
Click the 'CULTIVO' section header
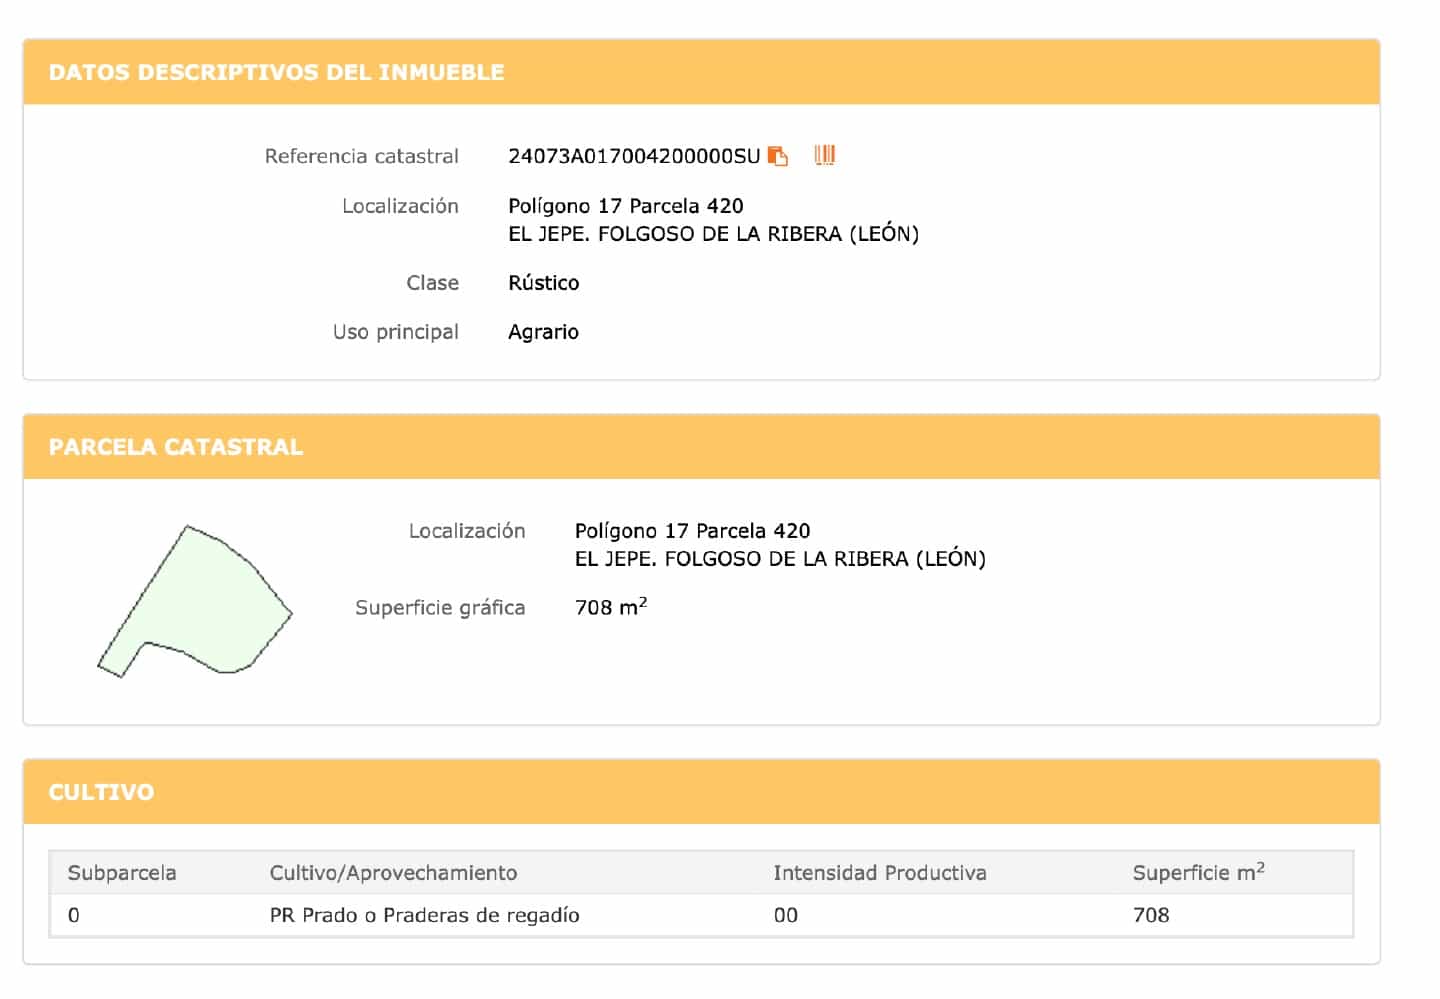pyautogui.click(x=101, y=792)
